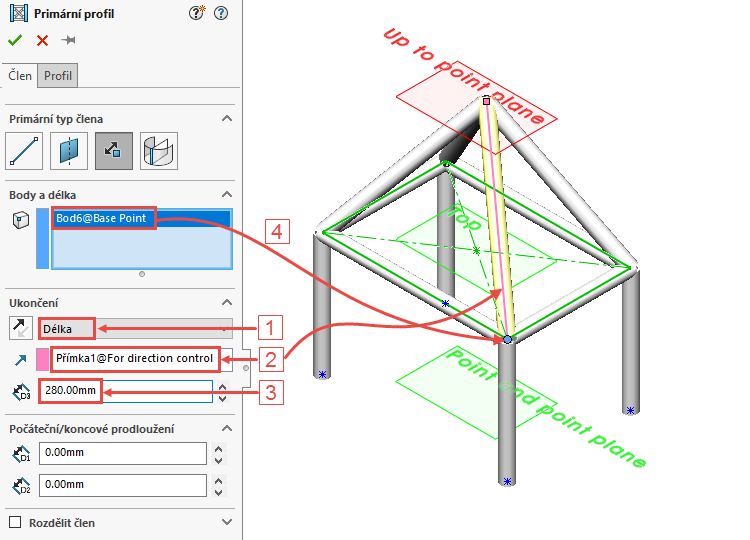Click the resize handle below the points list
Screen dimensions: 750x540
[142, 274]
